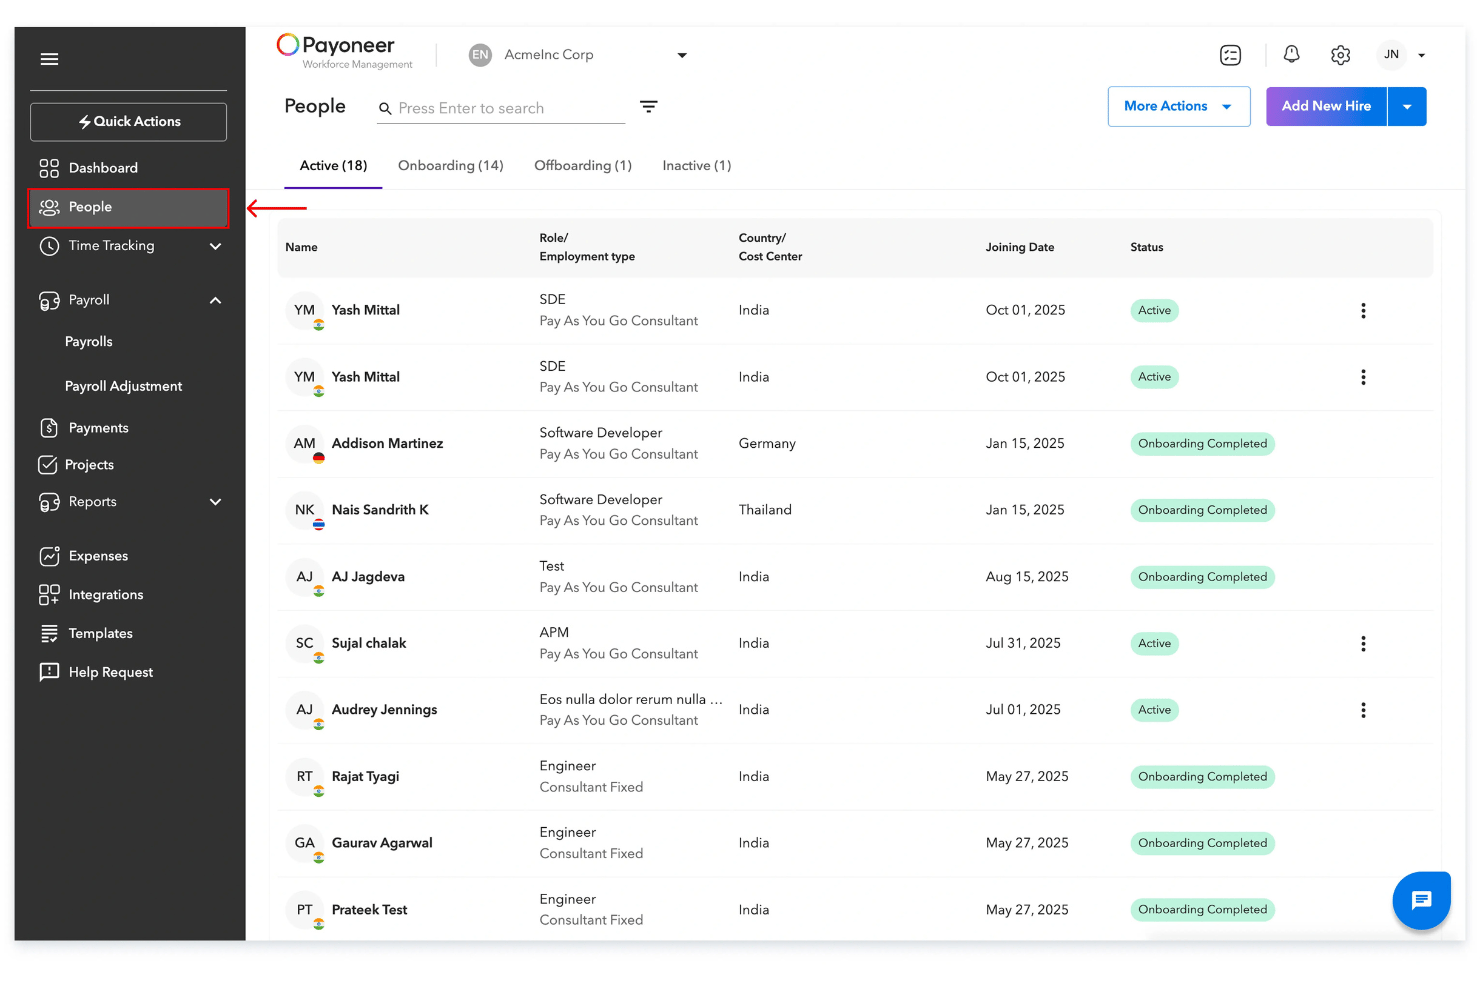Click the Status column header
Image resolution: width=1480 pixels, height=987 pixels.
1146,248
